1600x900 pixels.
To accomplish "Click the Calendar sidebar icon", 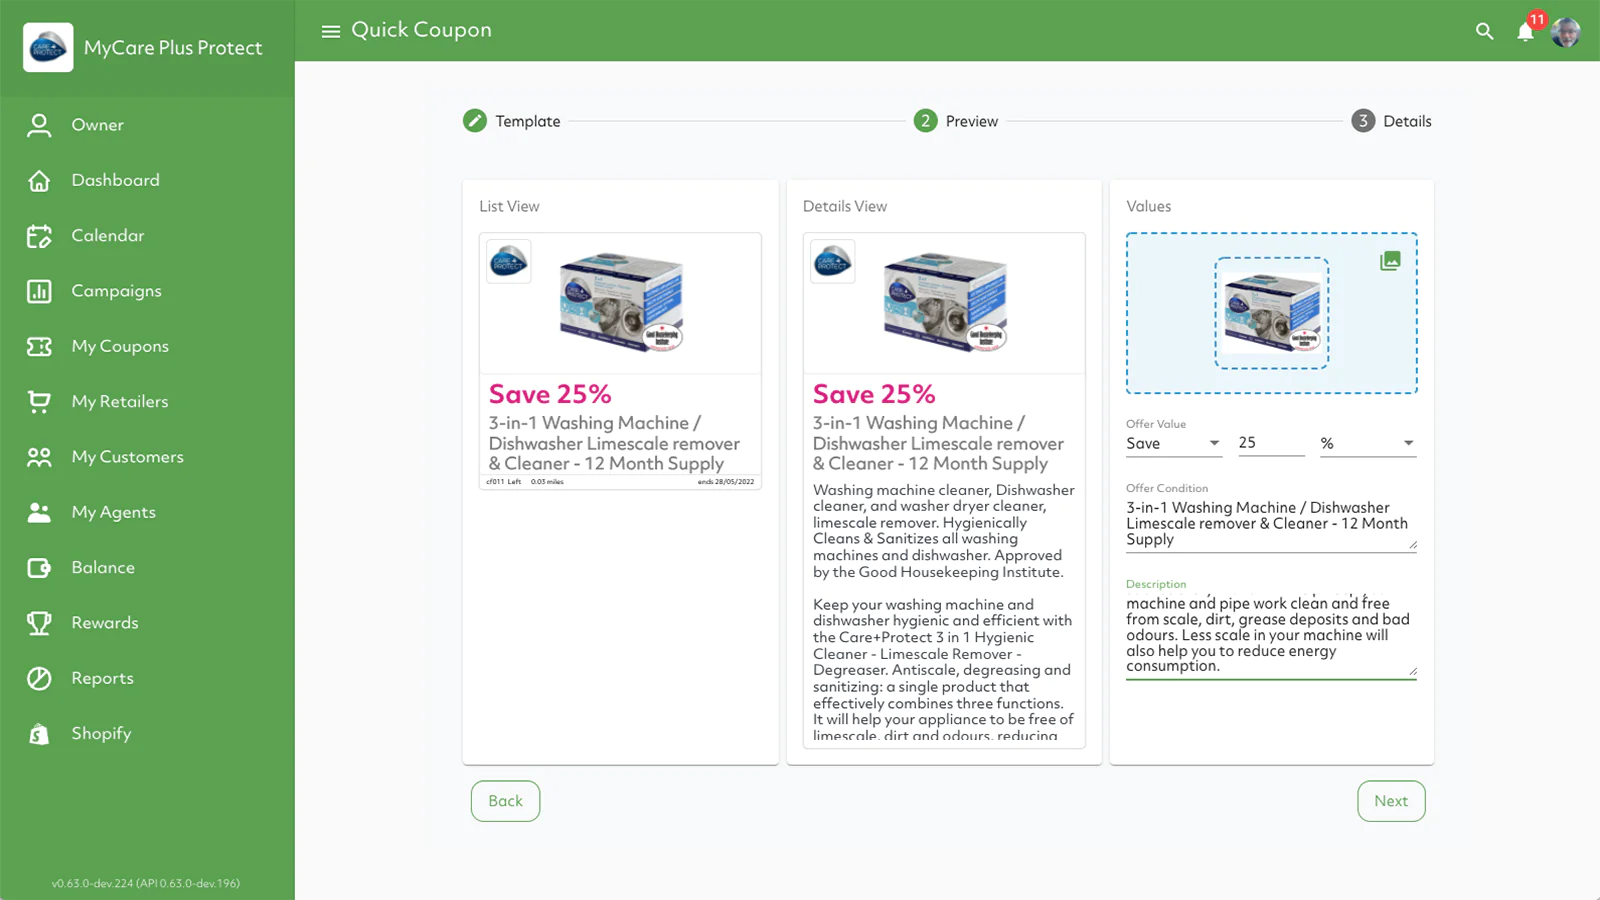I will click(x=39, y=236).
